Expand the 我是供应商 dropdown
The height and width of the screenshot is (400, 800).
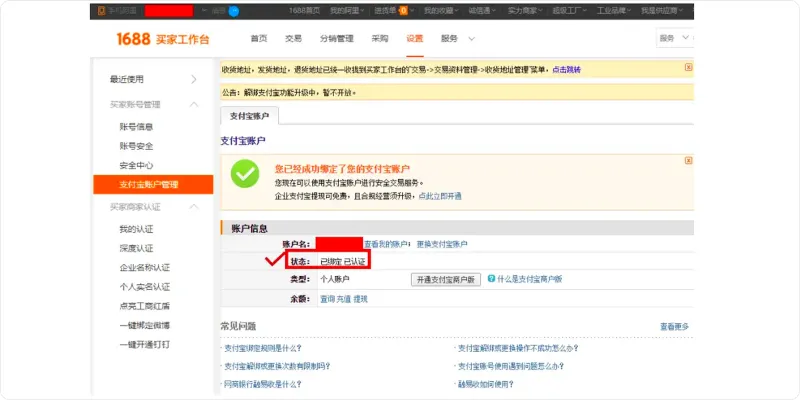[662, 11]
